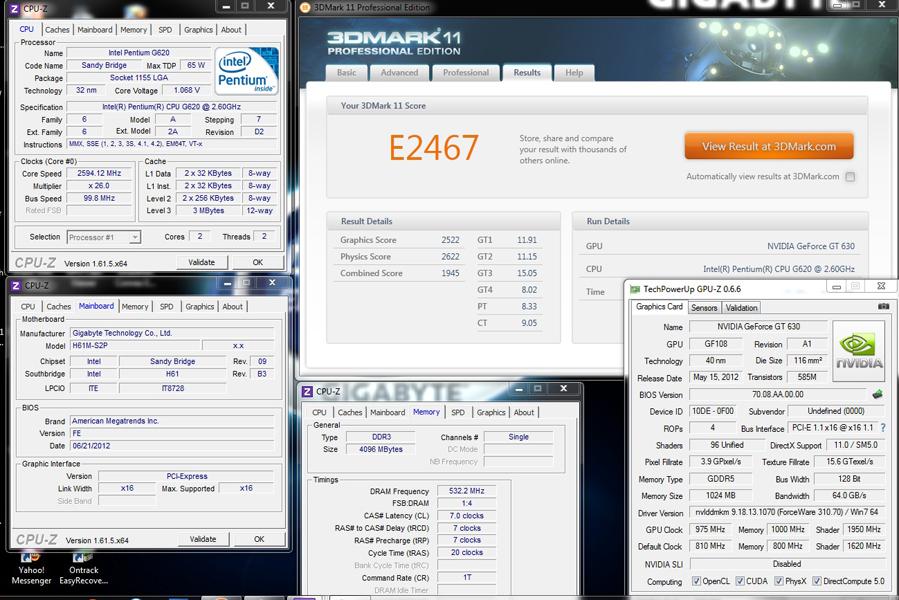Click the 3DMark 11 title bar icon
Screen dimensions: 899x600
306,7
